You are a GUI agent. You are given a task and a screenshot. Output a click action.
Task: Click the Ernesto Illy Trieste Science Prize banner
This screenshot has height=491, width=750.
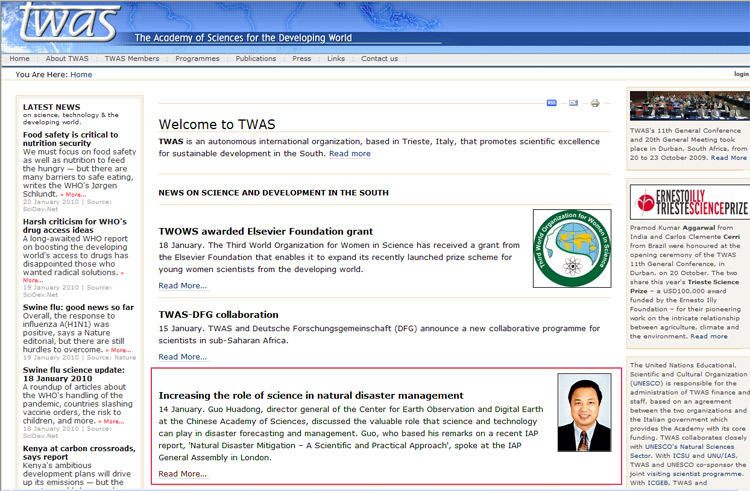point(690,202)
